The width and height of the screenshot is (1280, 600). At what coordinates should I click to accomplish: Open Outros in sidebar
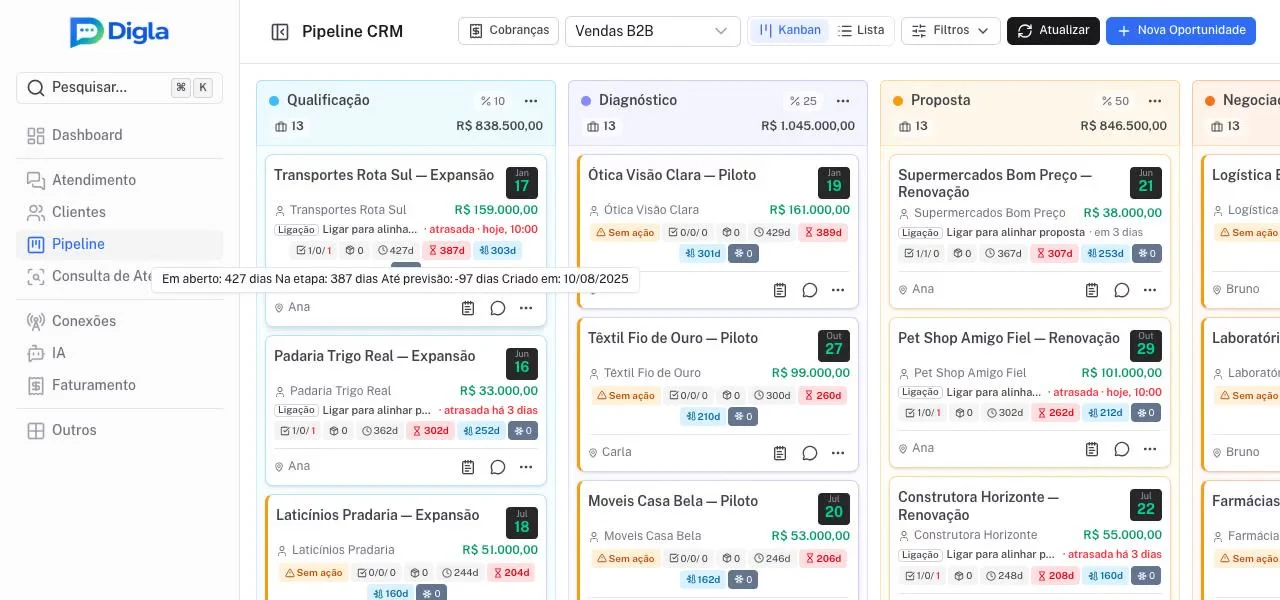pos(119,430)
